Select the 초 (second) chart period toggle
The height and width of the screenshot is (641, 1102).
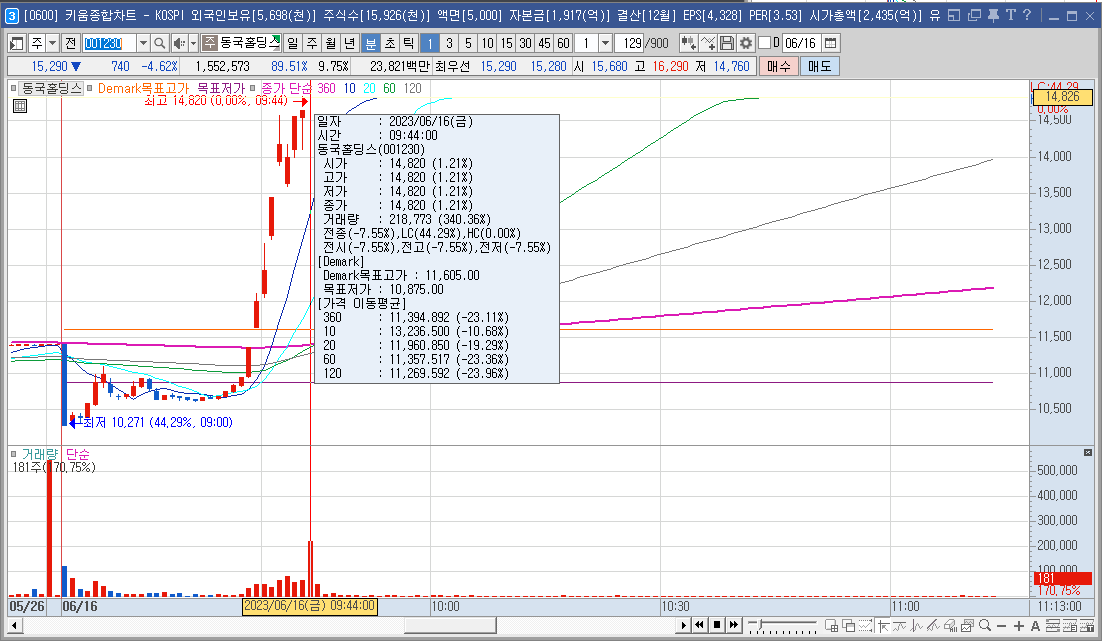[x=389, y=43]
